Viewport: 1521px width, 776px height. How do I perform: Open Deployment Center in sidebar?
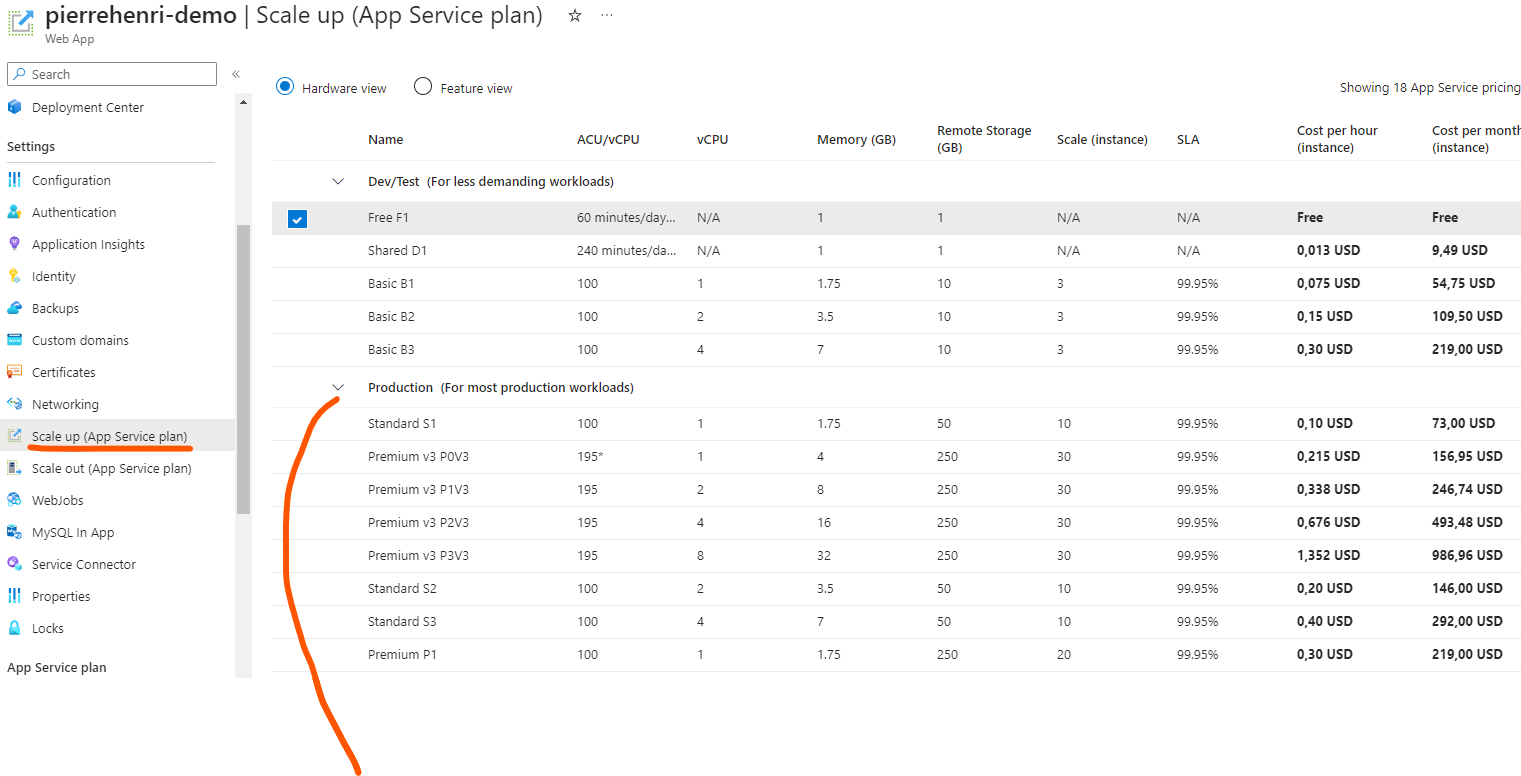coord(88,107)
